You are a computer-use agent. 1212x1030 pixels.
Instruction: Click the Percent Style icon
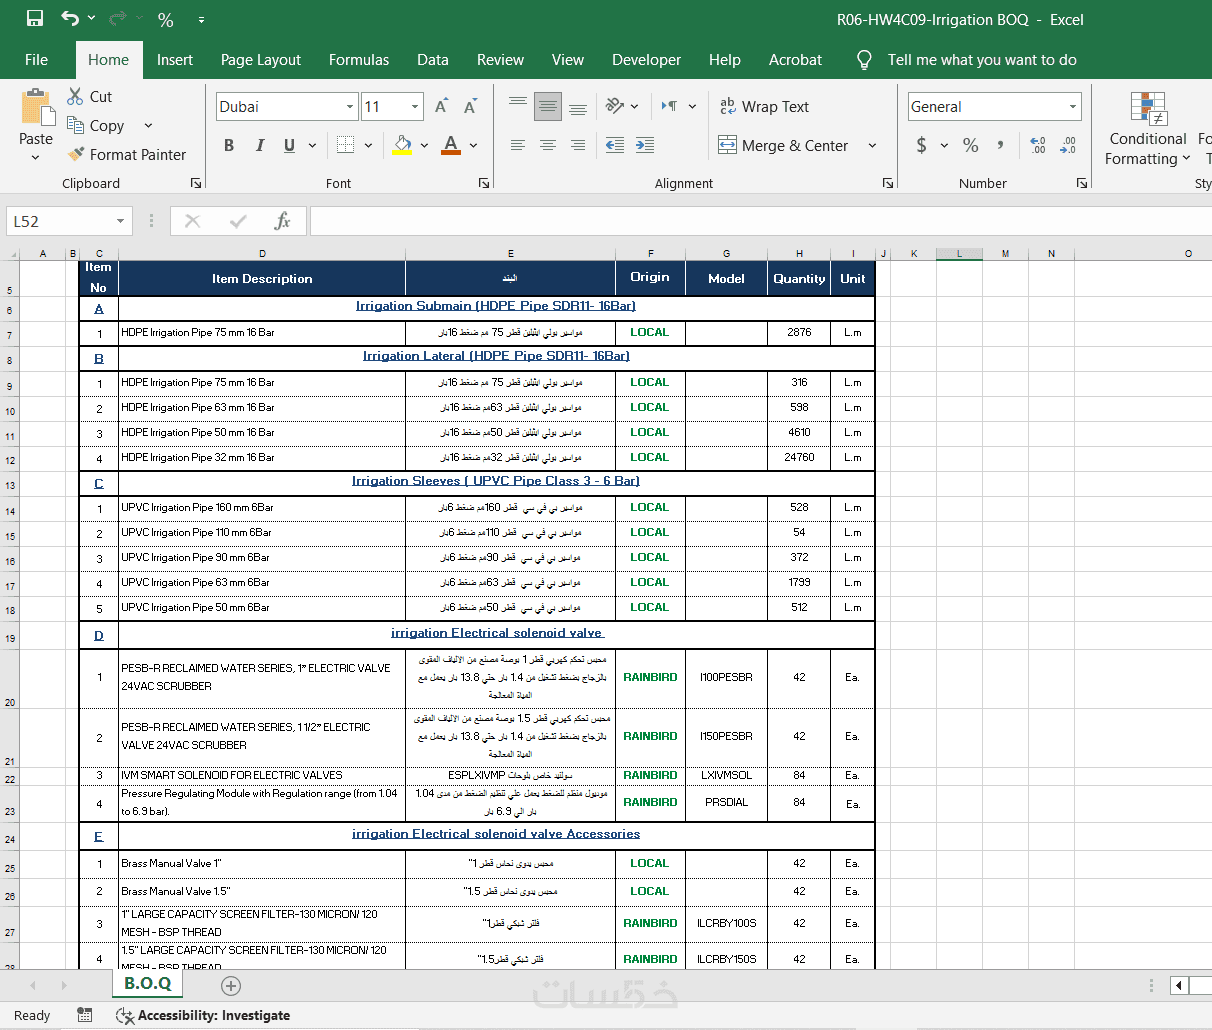pos(970,145)
